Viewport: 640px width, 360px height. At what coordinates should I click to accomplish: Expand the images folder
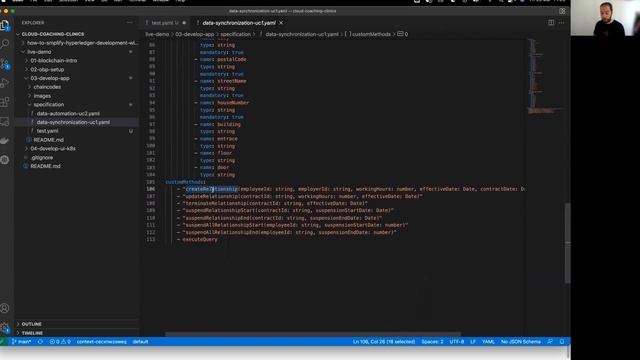click(x=42, y=96)
